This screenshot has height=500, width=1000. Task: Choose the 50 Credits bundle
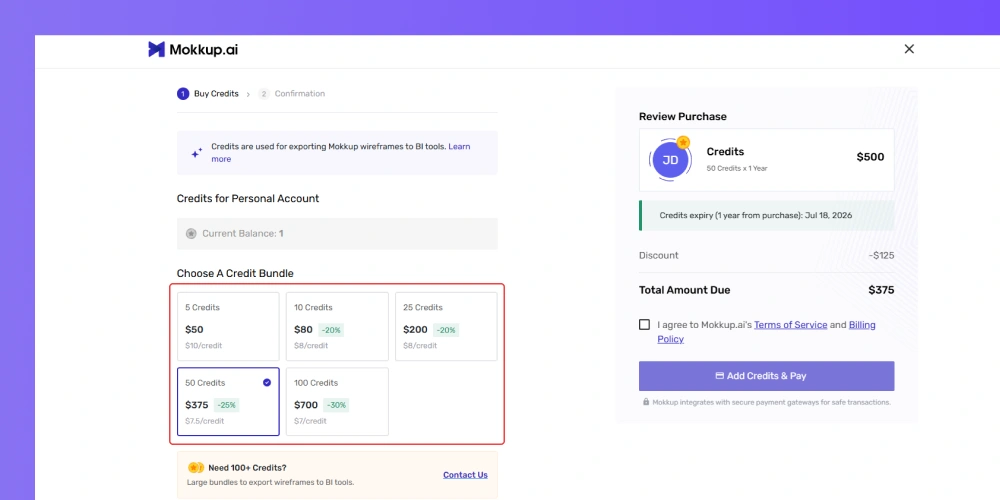228,402
